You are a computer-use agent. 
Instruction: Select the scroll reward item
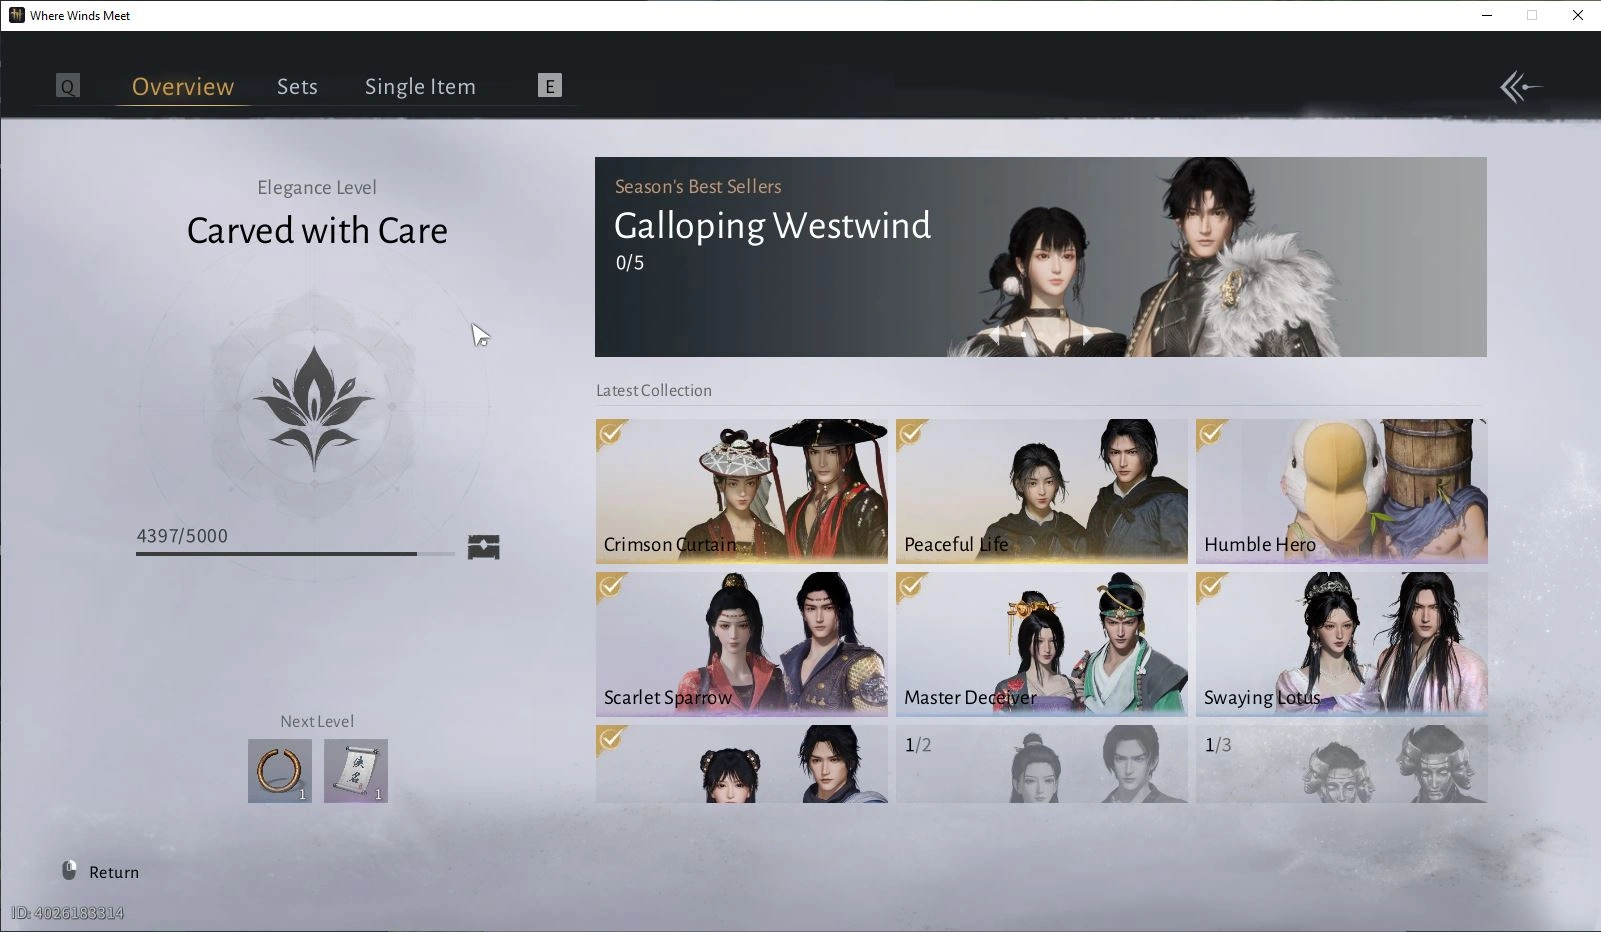[356, 771]
